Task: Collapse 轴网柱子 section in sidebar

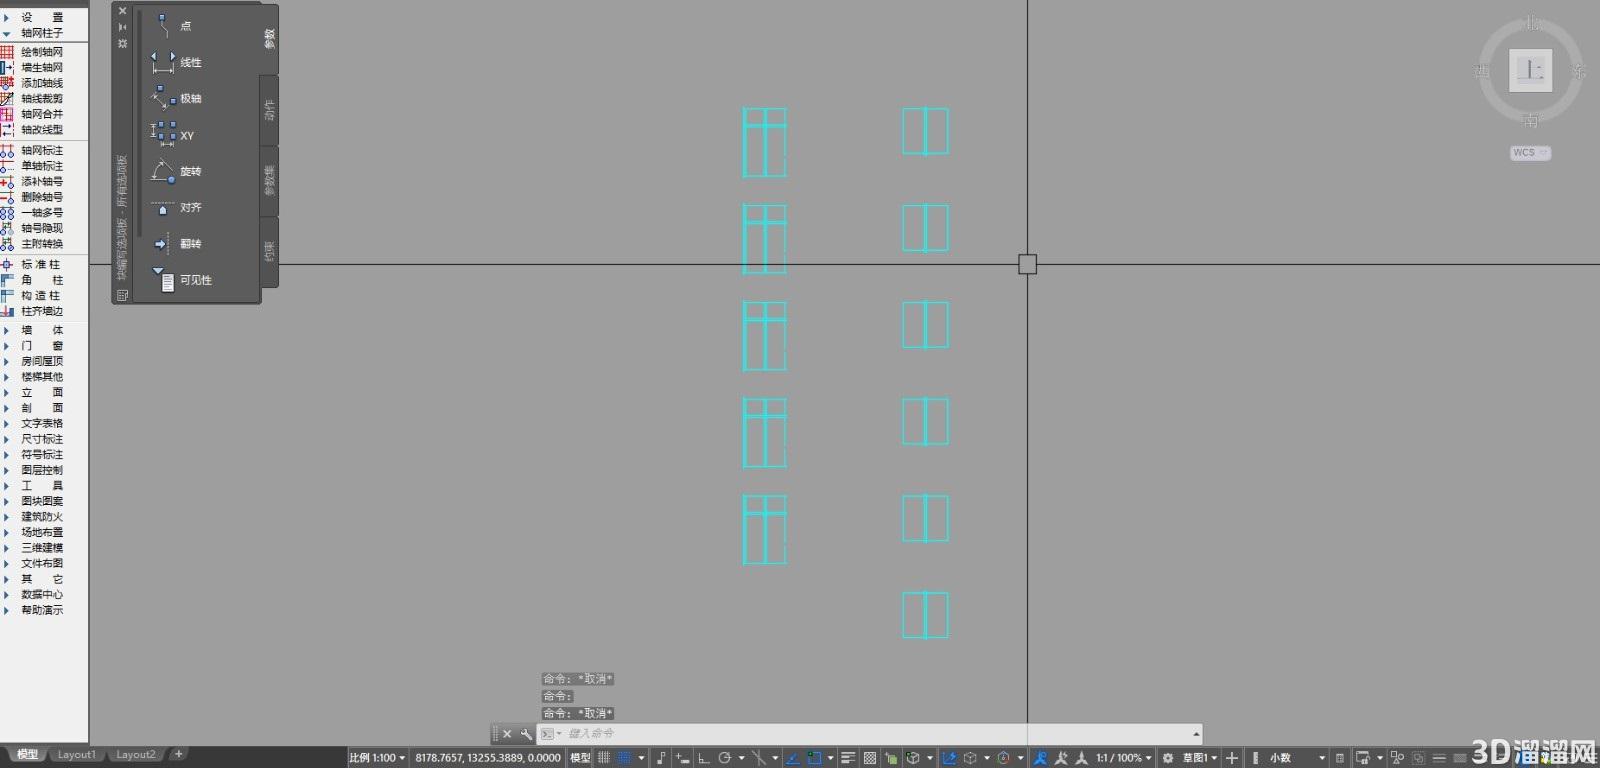Action: click(34, 33)
